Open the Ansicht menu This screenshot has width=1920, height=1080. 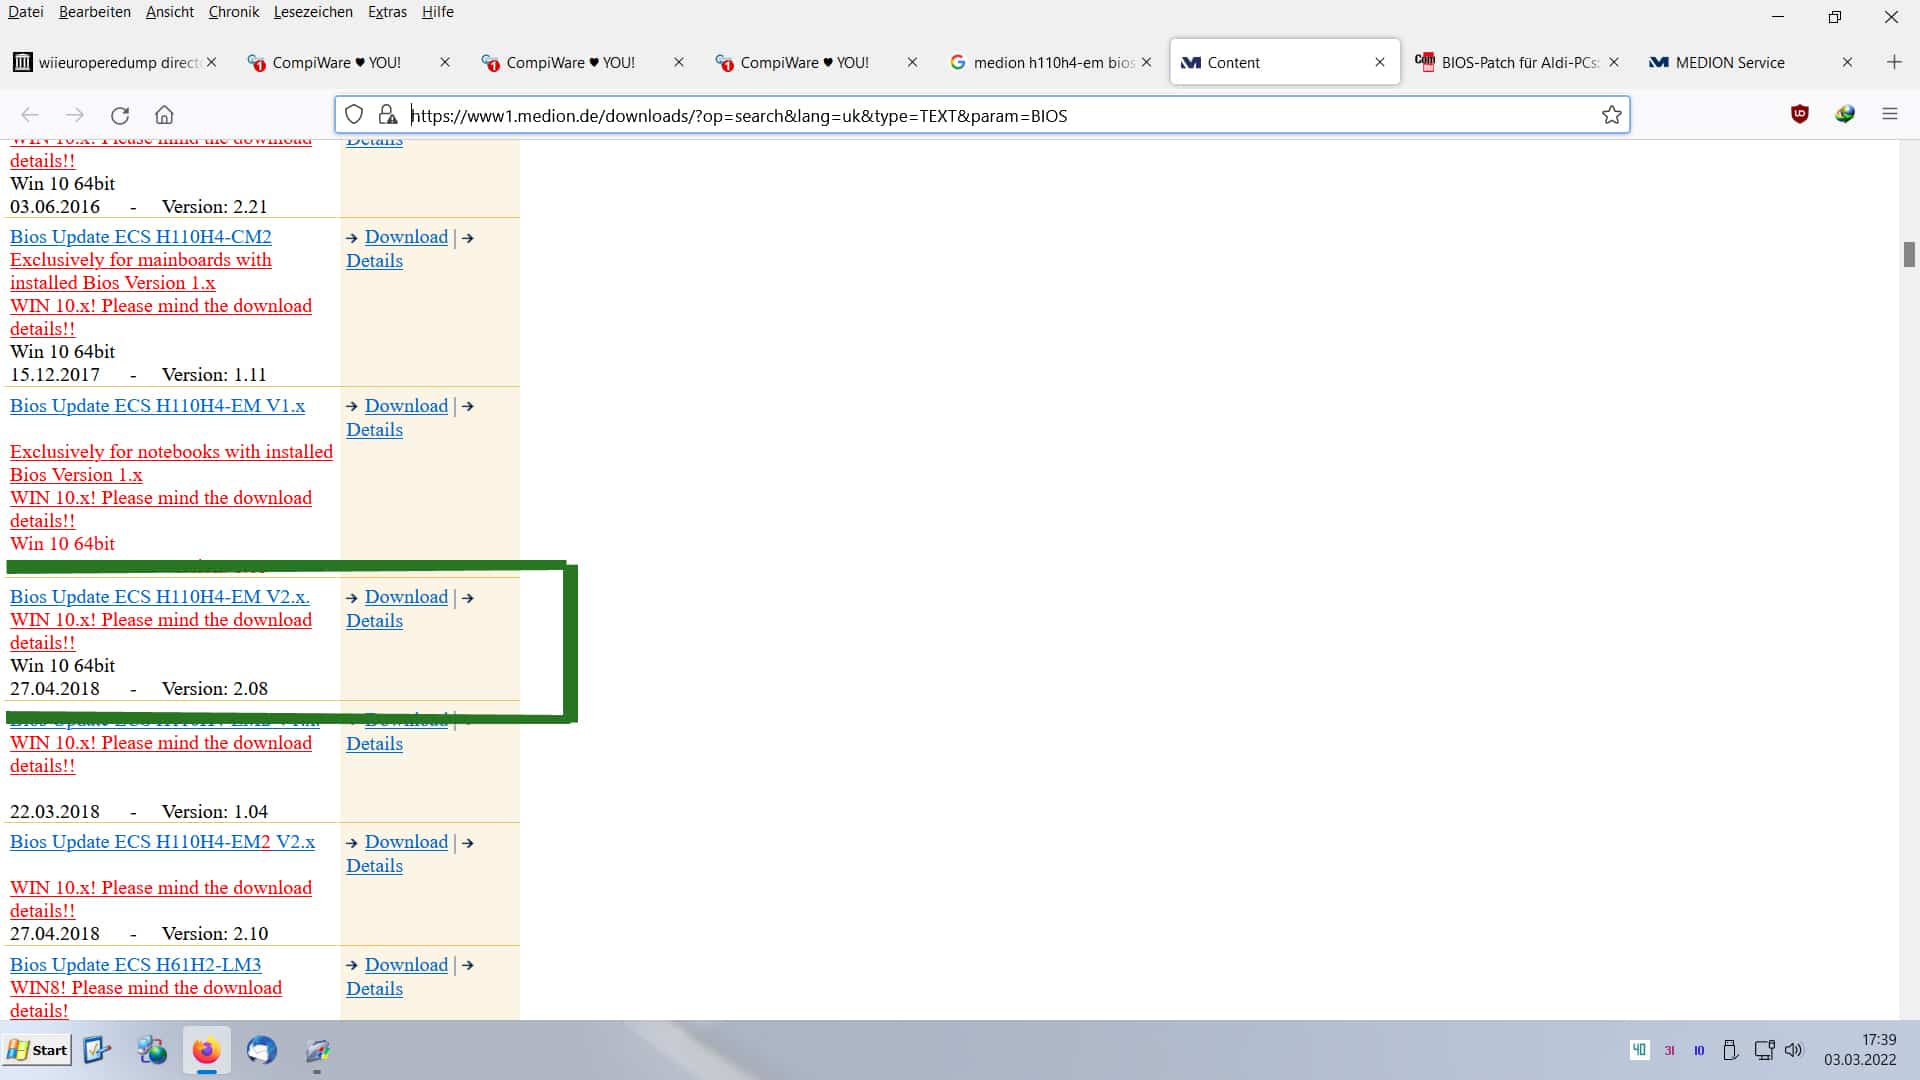pyautogui.click(x=170, y=12)
